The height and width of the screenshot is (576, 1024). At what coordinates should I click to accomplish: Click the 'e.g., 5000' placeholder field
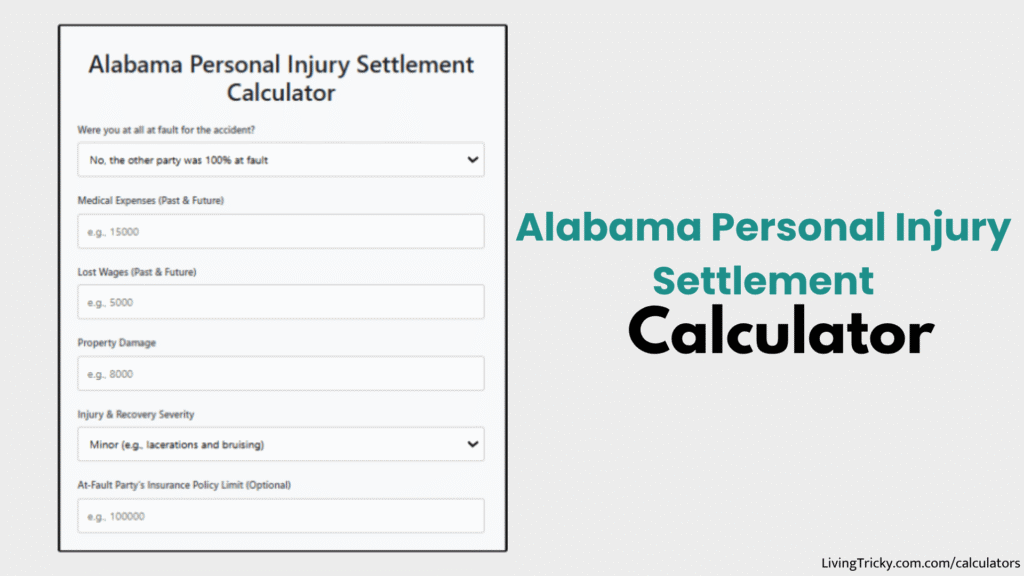(x=280, y=301)
